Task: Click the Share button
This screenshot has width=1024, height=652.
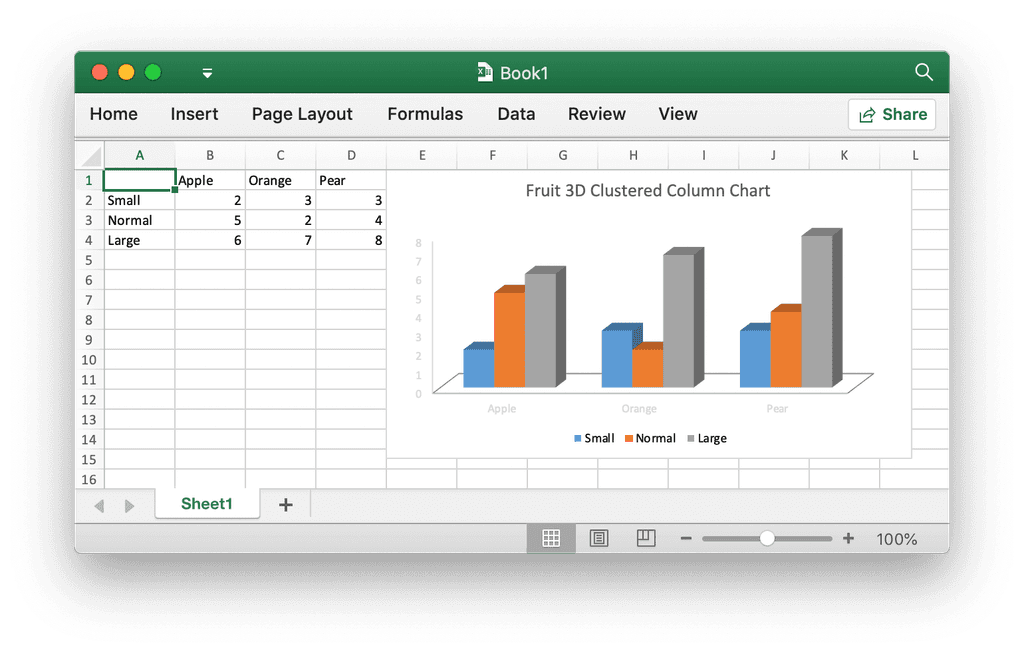Action: 892,114
